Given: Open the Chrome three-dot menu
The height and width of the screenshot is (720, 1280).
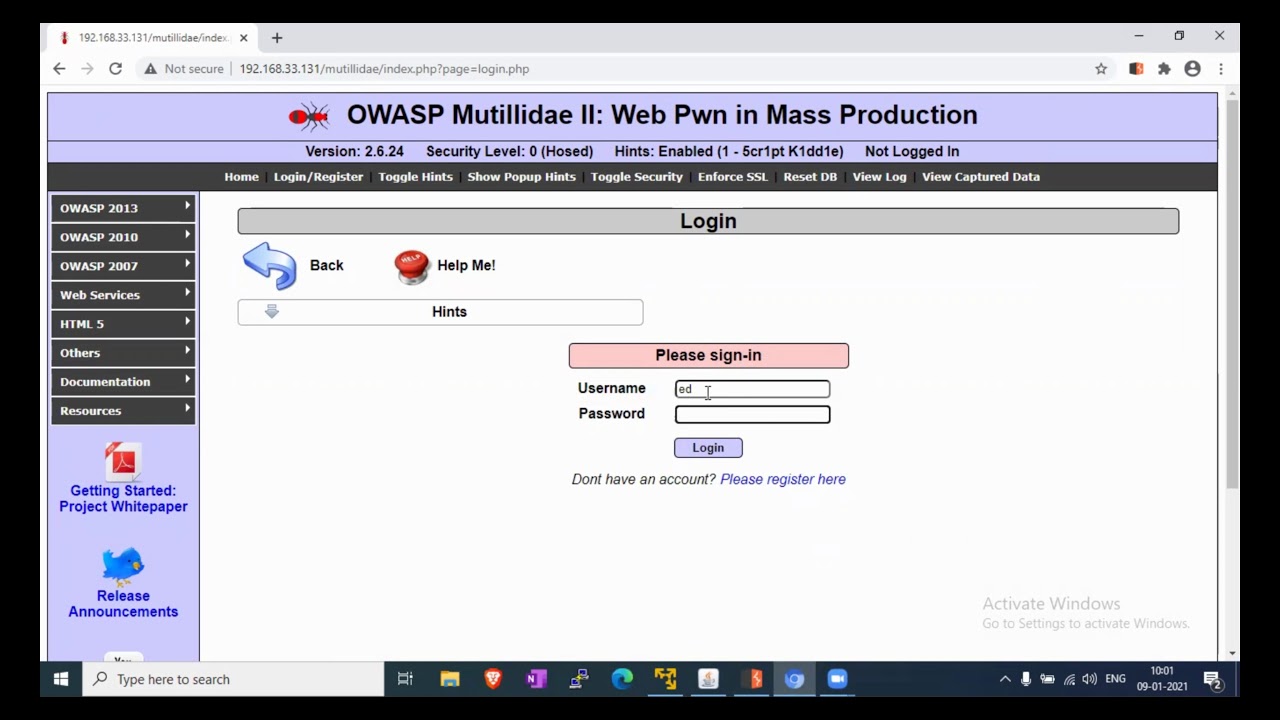Looking at the screenshot, I should click(x=1221, y=69).
